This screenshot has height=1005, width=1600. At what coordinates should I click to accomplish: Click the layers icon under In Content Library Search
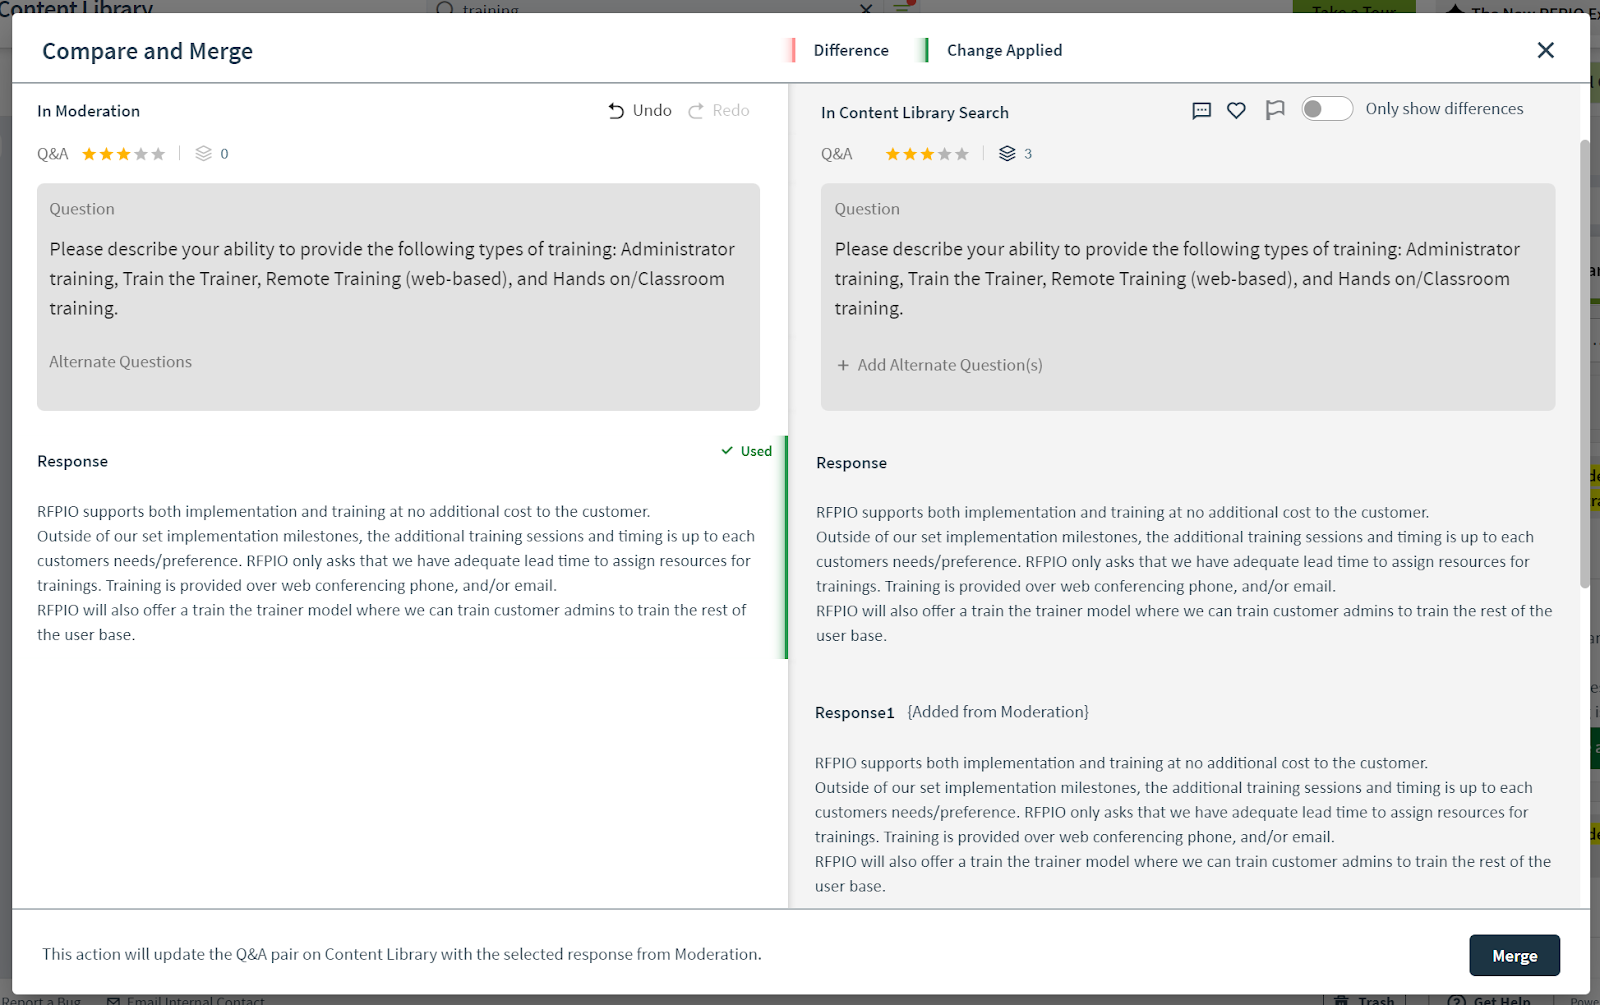click(1007, 153)
